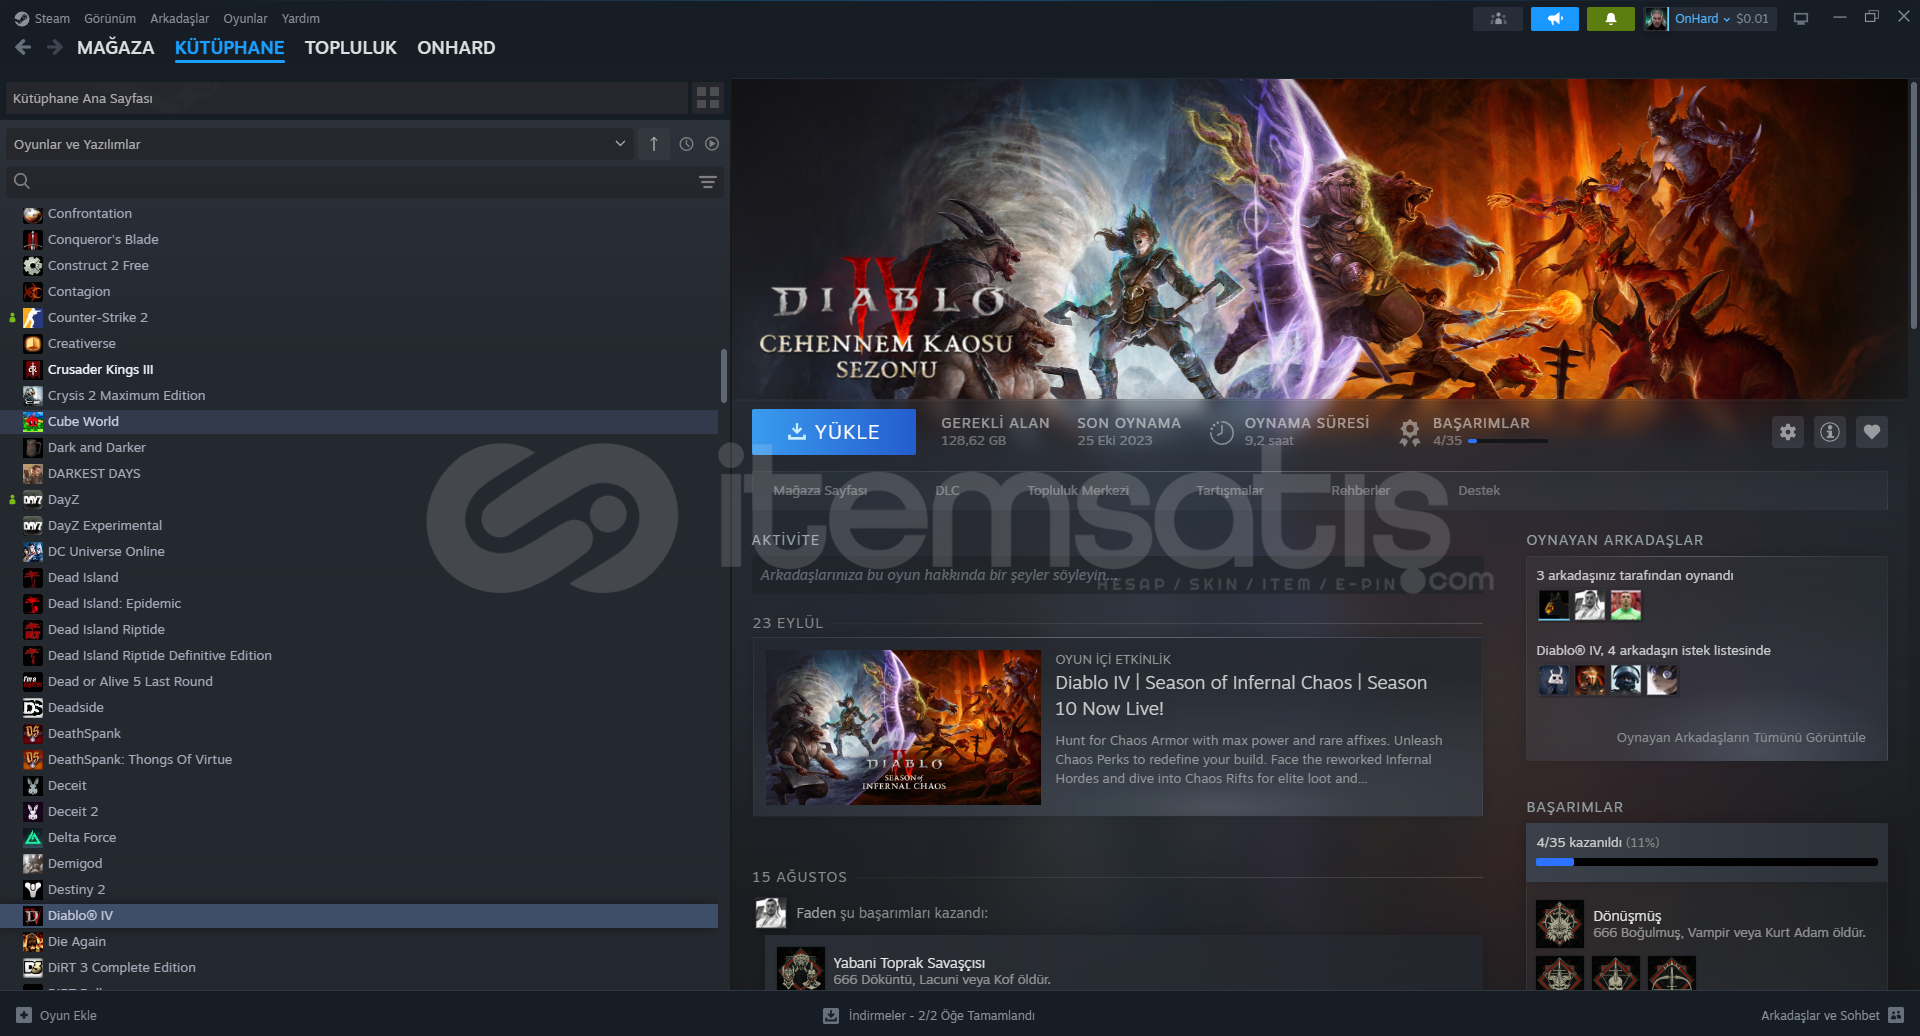The image size is (1920, 1036).
Task: Click the forward navigation arrow
Action: point(55,47)
